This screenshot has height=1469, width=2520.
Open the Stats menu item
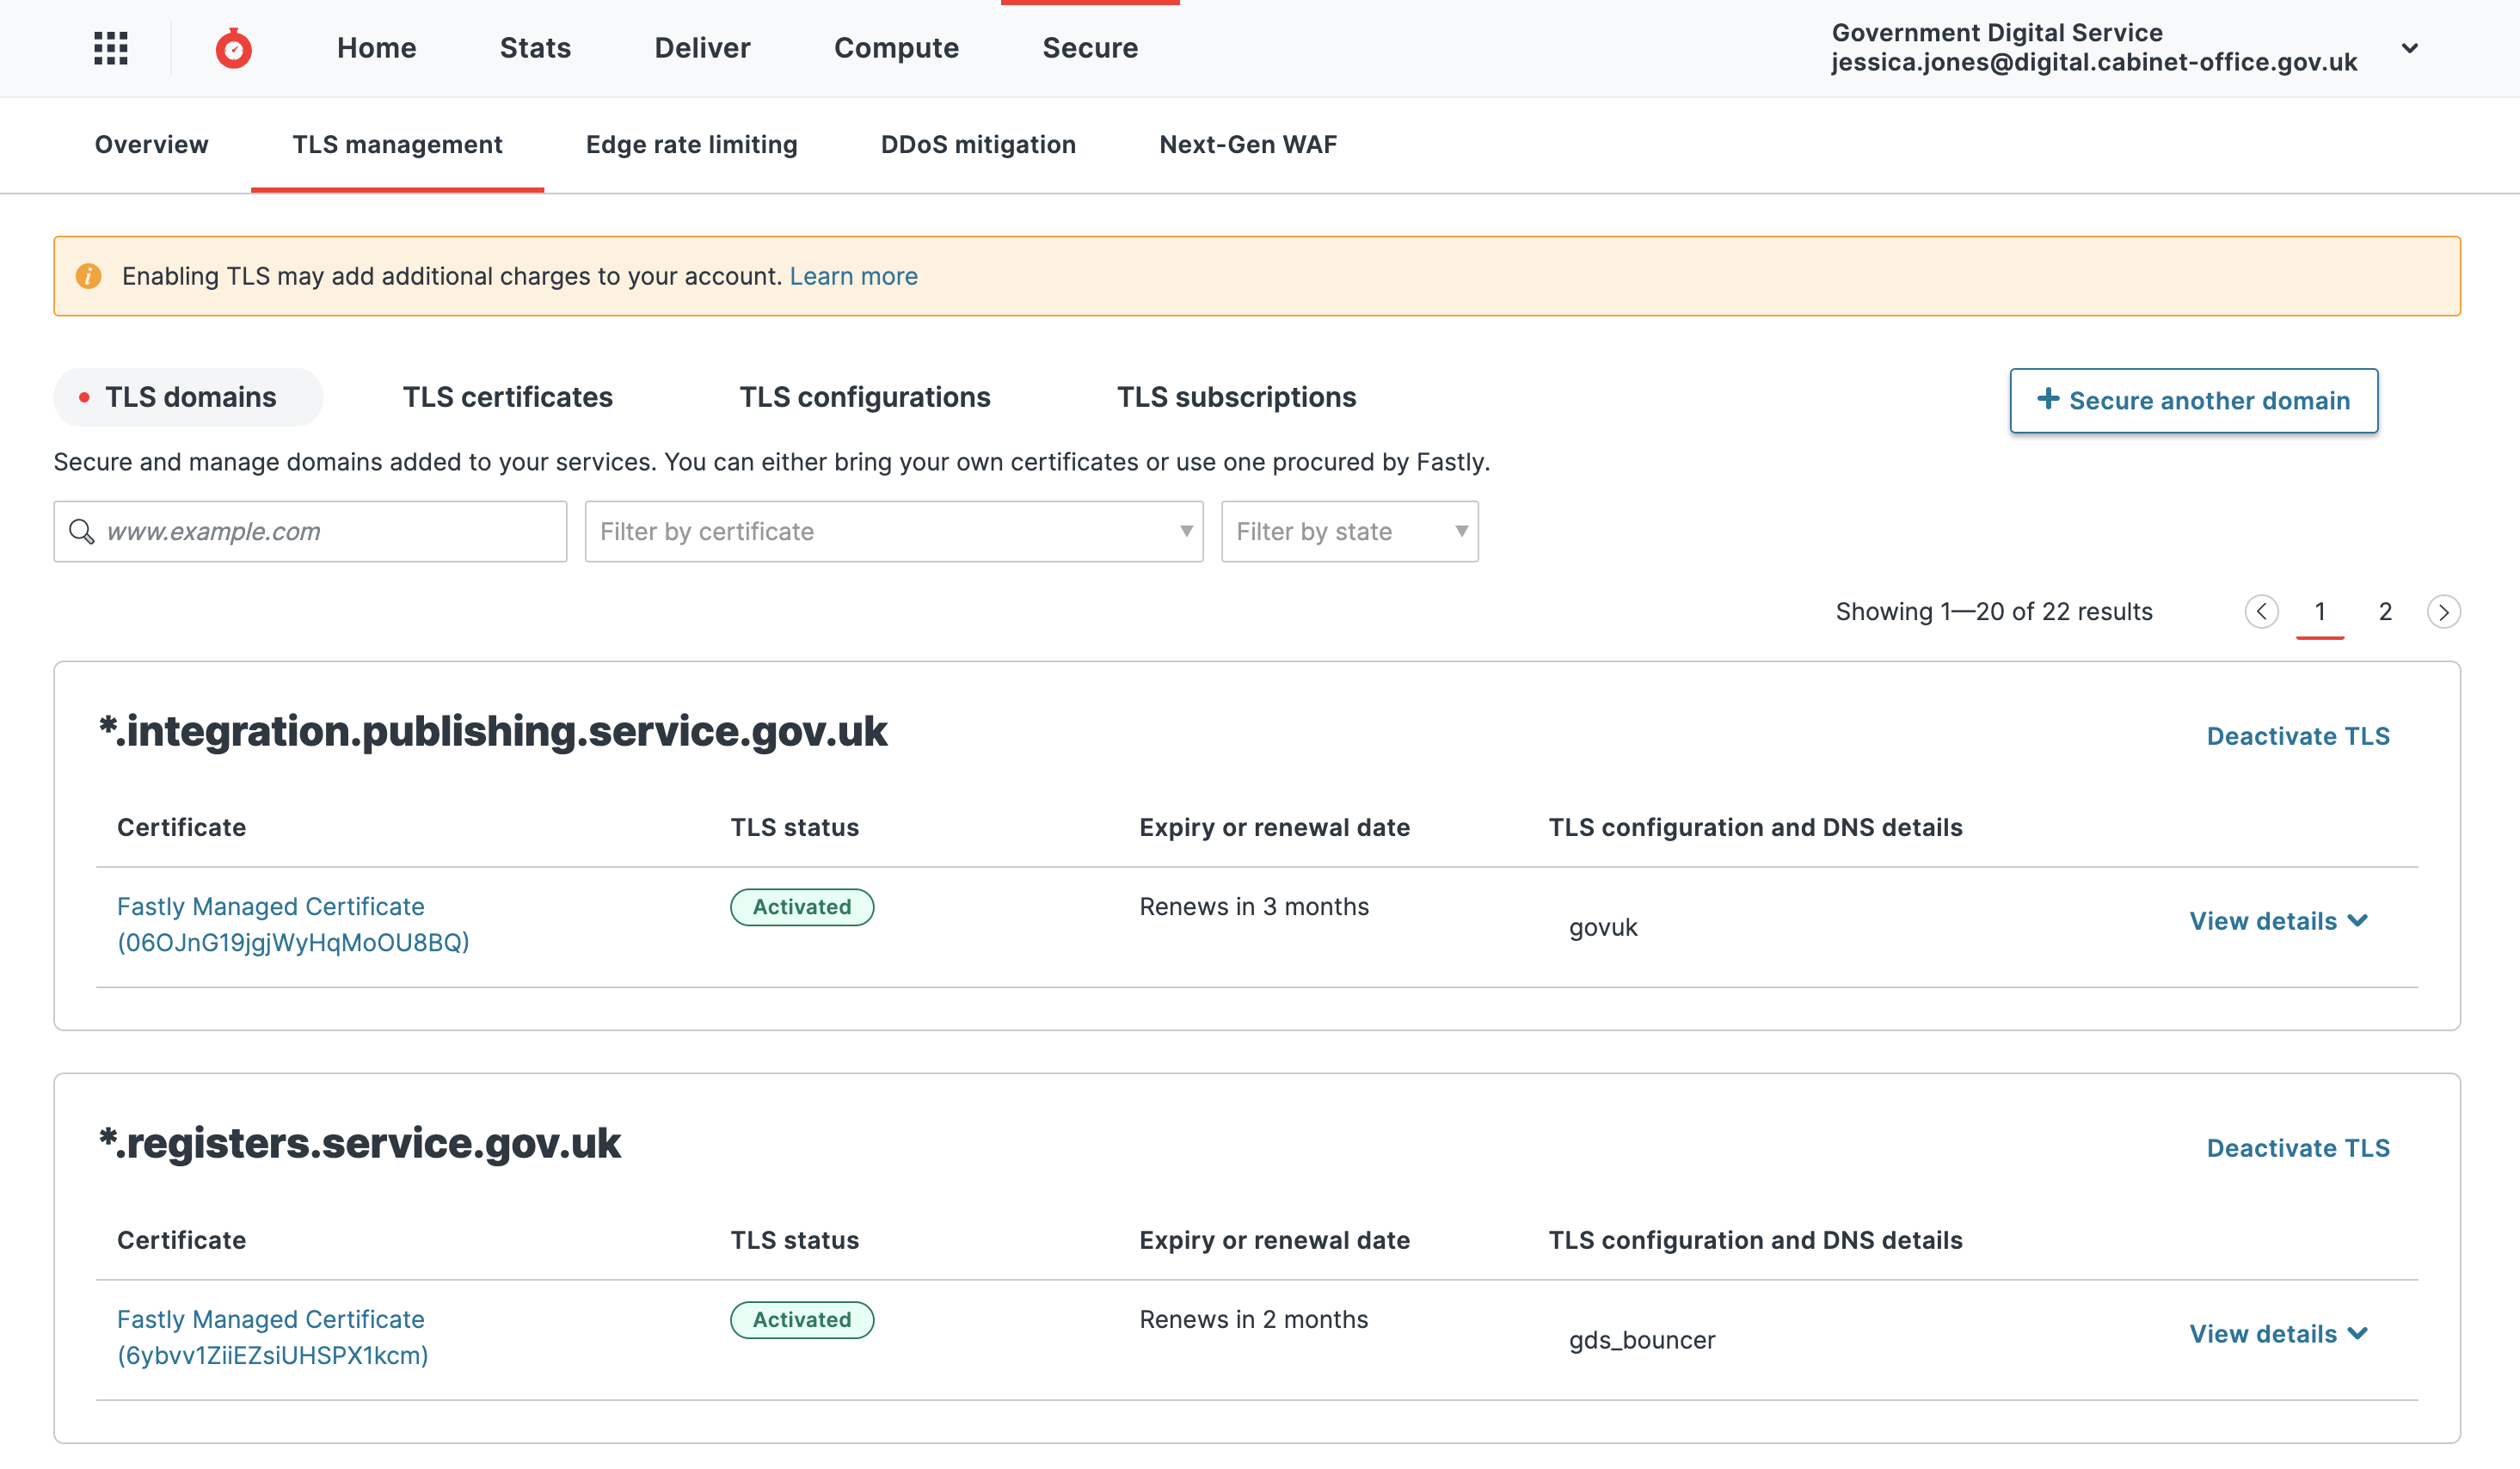click(535, 48)
